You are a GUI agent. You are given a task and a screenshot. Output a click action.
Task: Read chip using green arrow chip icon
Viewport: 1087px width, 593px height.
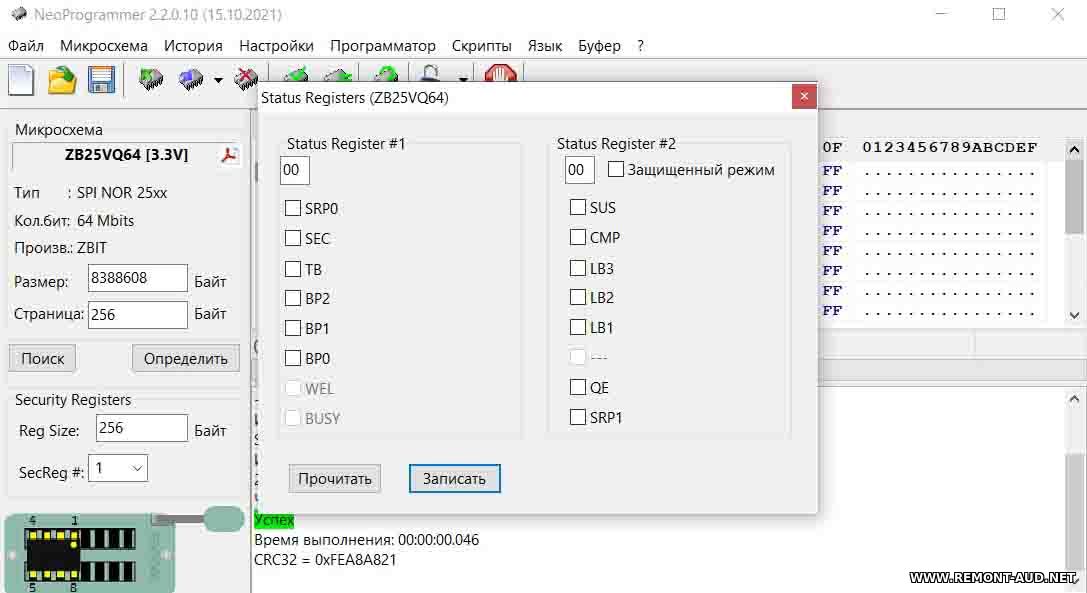coord(150,80)
